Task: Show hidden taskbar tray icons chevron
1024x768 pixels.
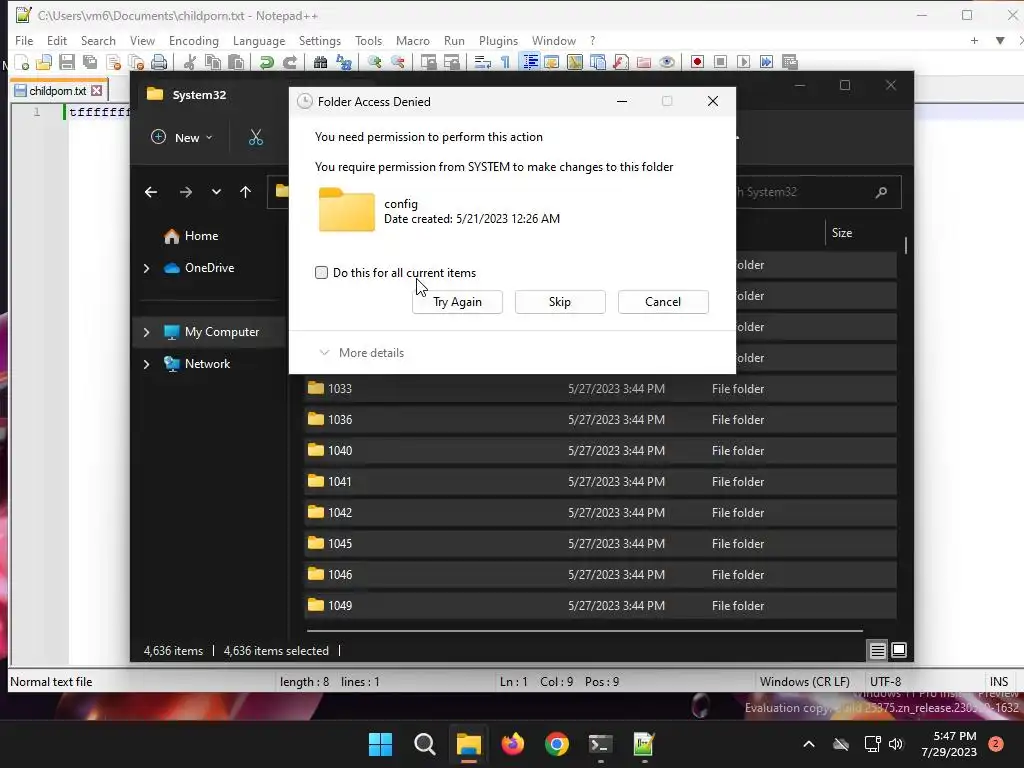Action: pos(808,744)
